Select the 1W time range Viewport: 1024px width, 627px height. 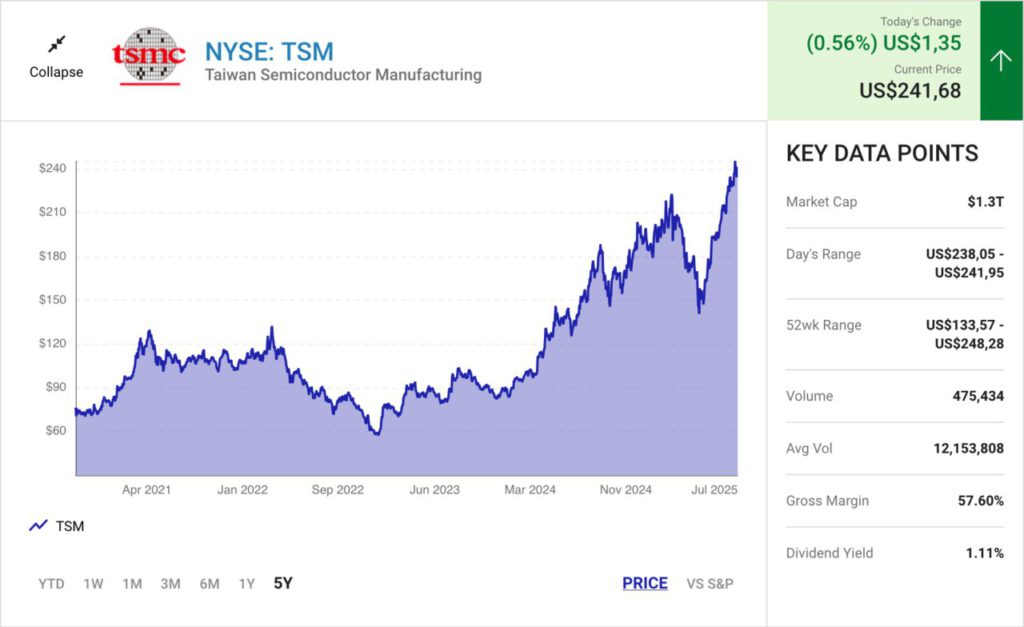click(93, 584)
